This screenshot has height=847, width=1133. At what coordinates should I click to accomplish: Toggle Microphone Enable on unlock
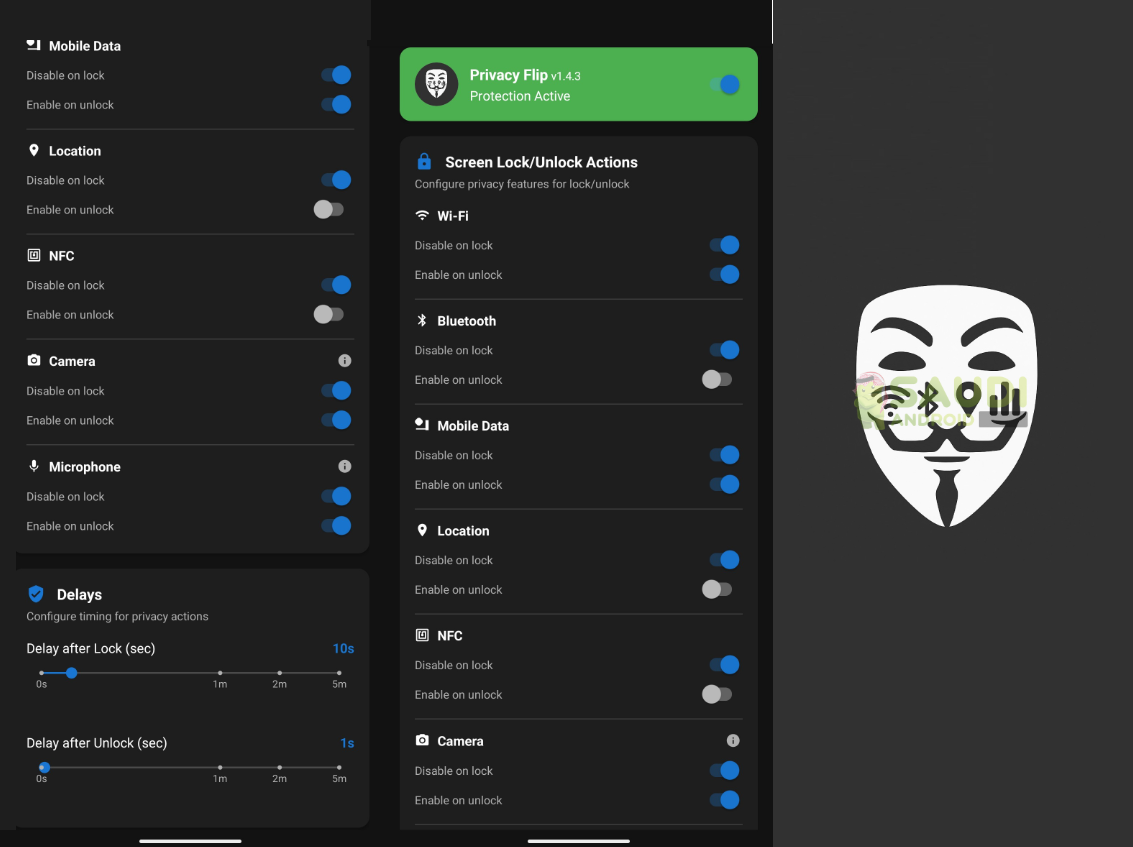click(337, 525)
